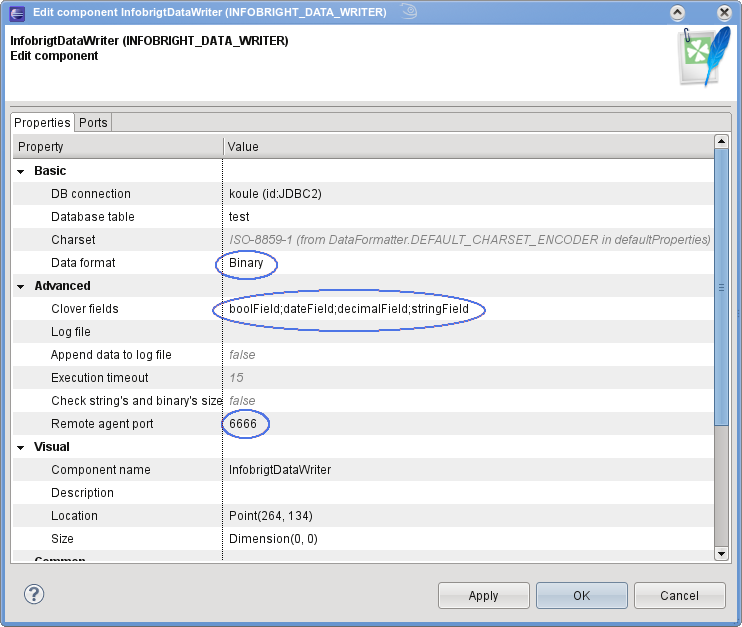Switch to the Ports tab

pyautogui.click(x=93, y=123)
